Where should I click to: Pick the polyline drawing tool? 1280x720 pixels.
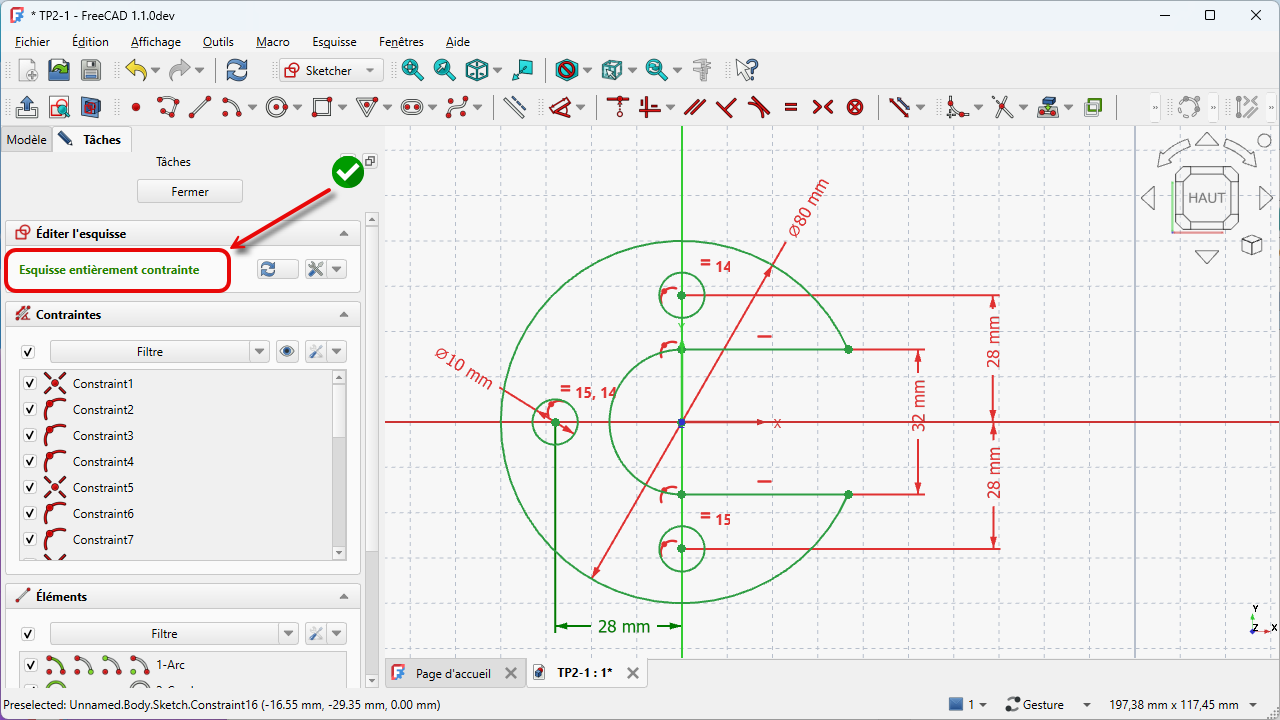click(x=167, y=107)
